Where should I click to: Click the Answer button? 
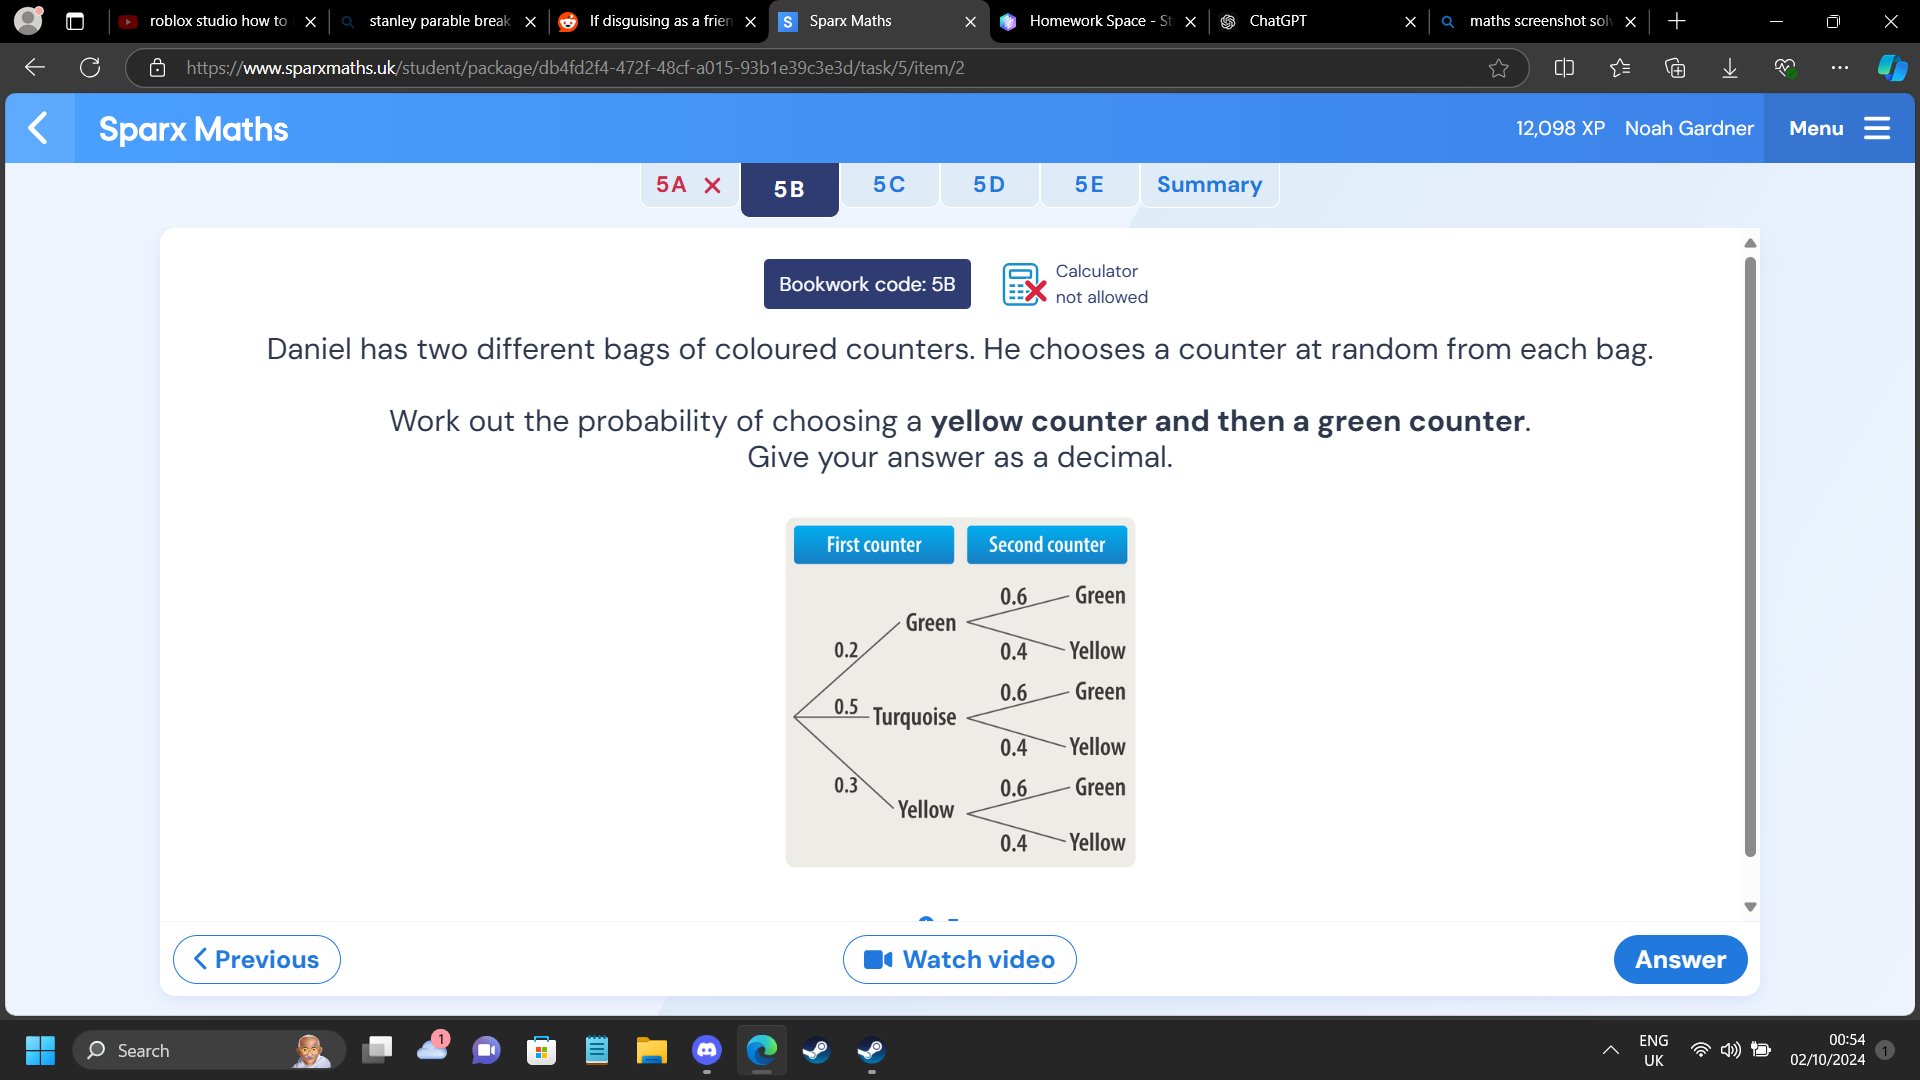[1680, 959]
